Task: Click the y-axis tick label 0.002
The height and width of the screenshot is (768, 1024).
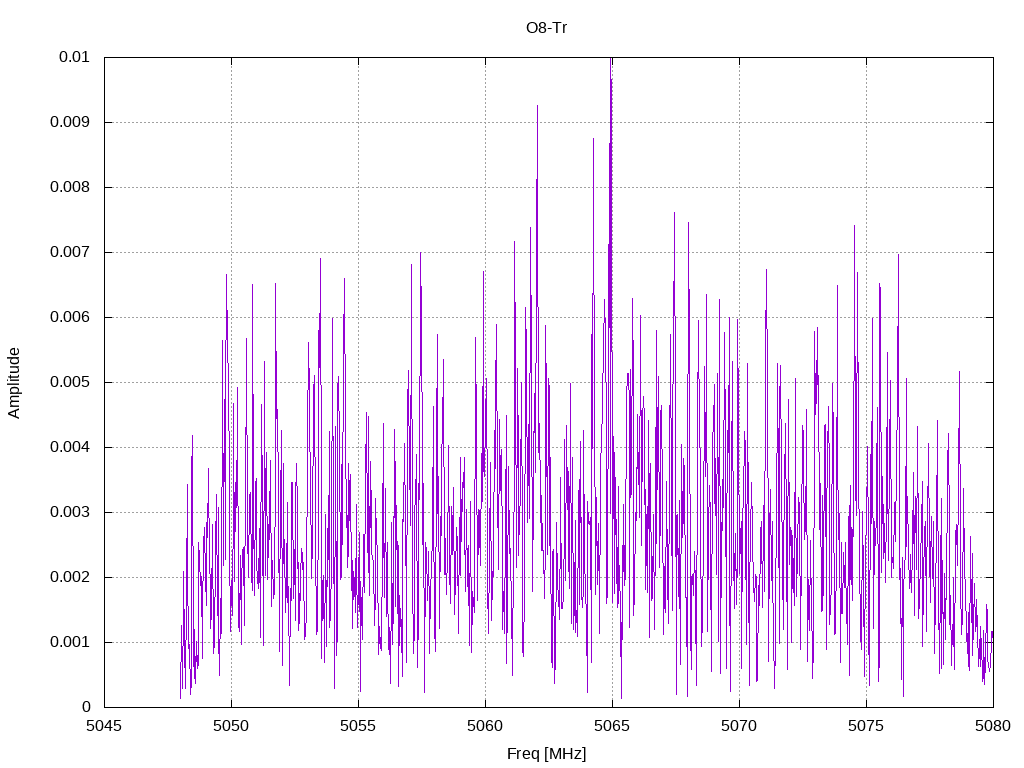Action: point(70,577)
